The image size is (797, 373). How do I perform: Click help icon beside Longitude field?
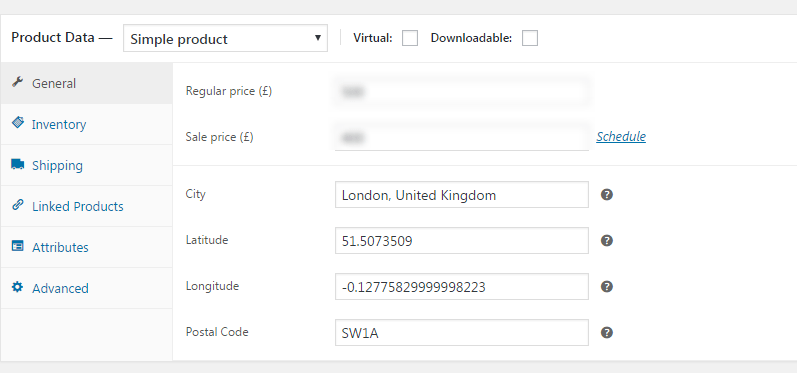606,287
